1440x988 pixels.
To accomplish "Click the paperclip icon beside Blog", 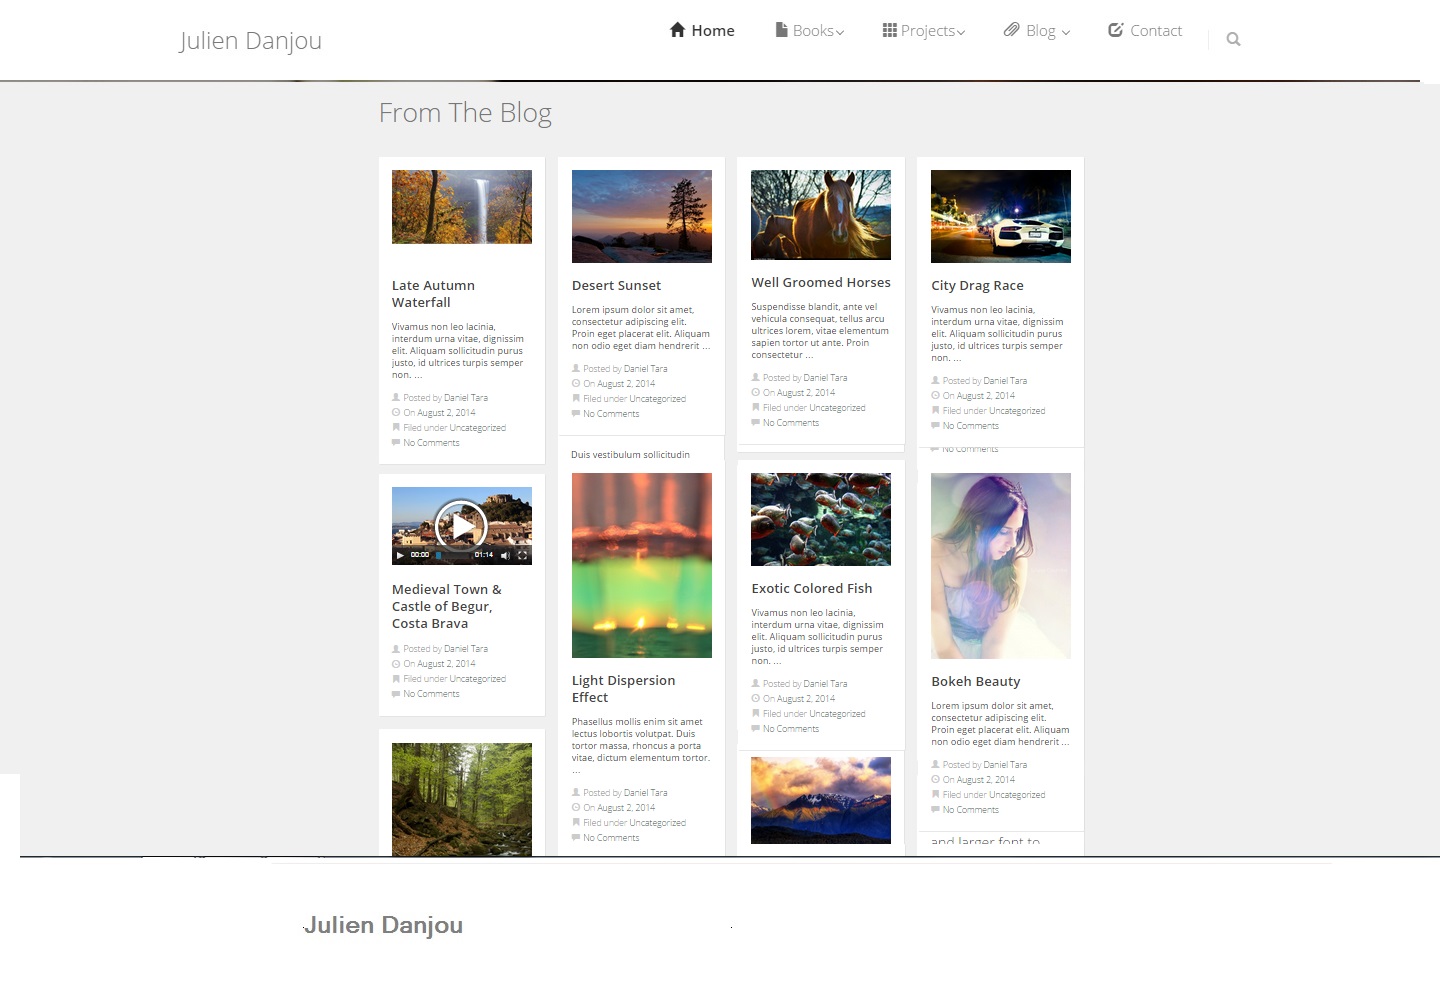I will 1011,30.
